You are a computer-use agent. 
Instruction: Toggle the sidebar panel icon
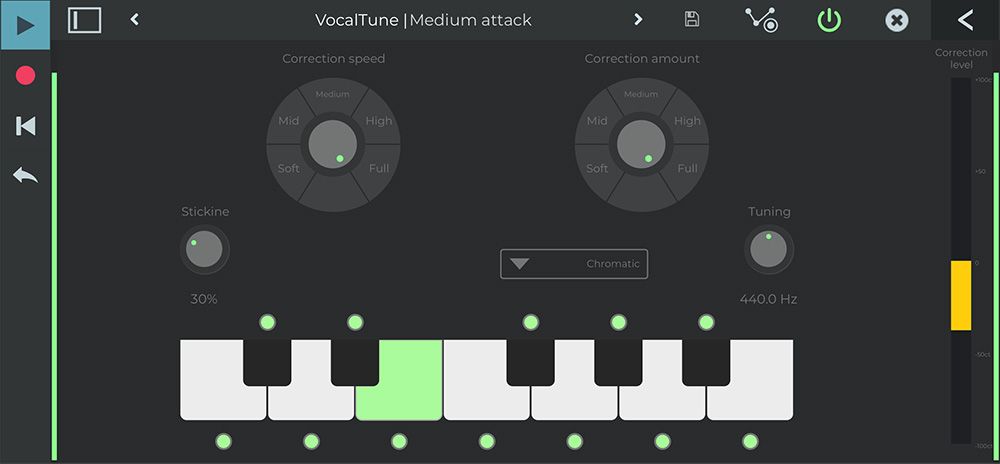84,20
